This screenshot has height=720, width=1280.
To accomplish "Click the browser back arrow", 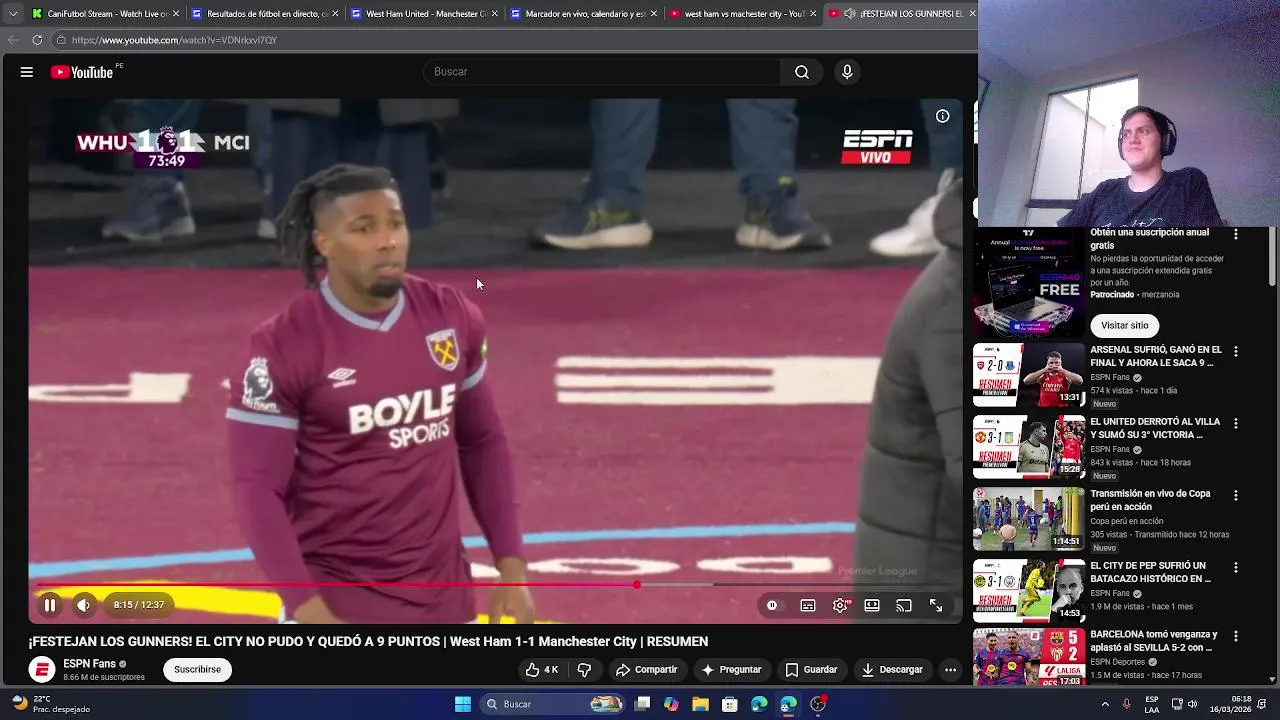I will [13, 40].
